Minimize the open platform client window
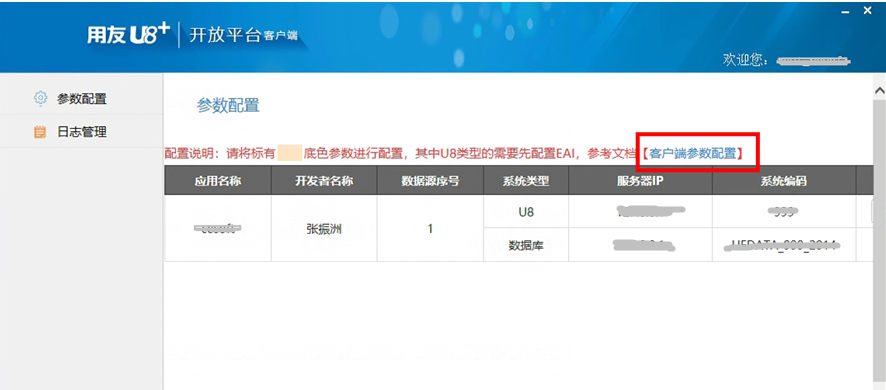Image resolution: width=886 pixels, height=390 pixels. [846, 11]
